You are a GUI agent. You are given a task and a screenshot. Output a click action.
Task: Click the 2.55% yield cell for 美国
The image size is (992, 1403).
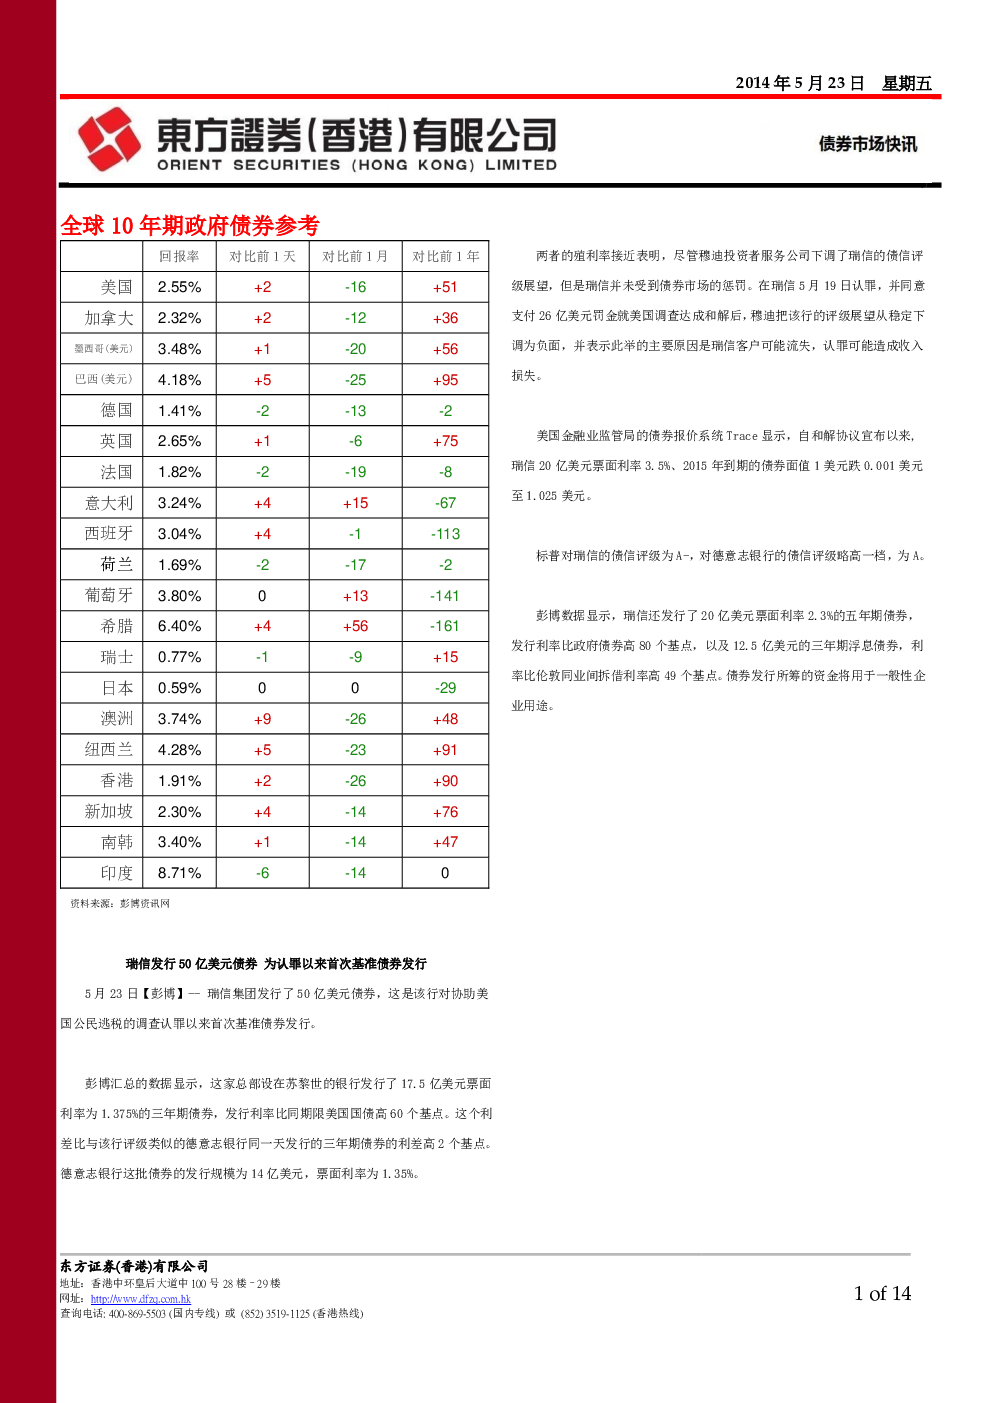(179, 287)
